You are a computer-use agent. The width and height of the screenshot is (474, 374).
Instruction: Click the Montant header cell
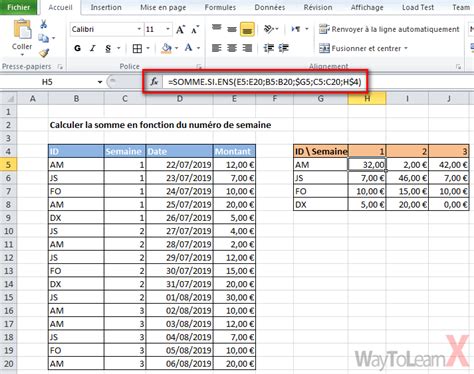click(x=234, y=151)
